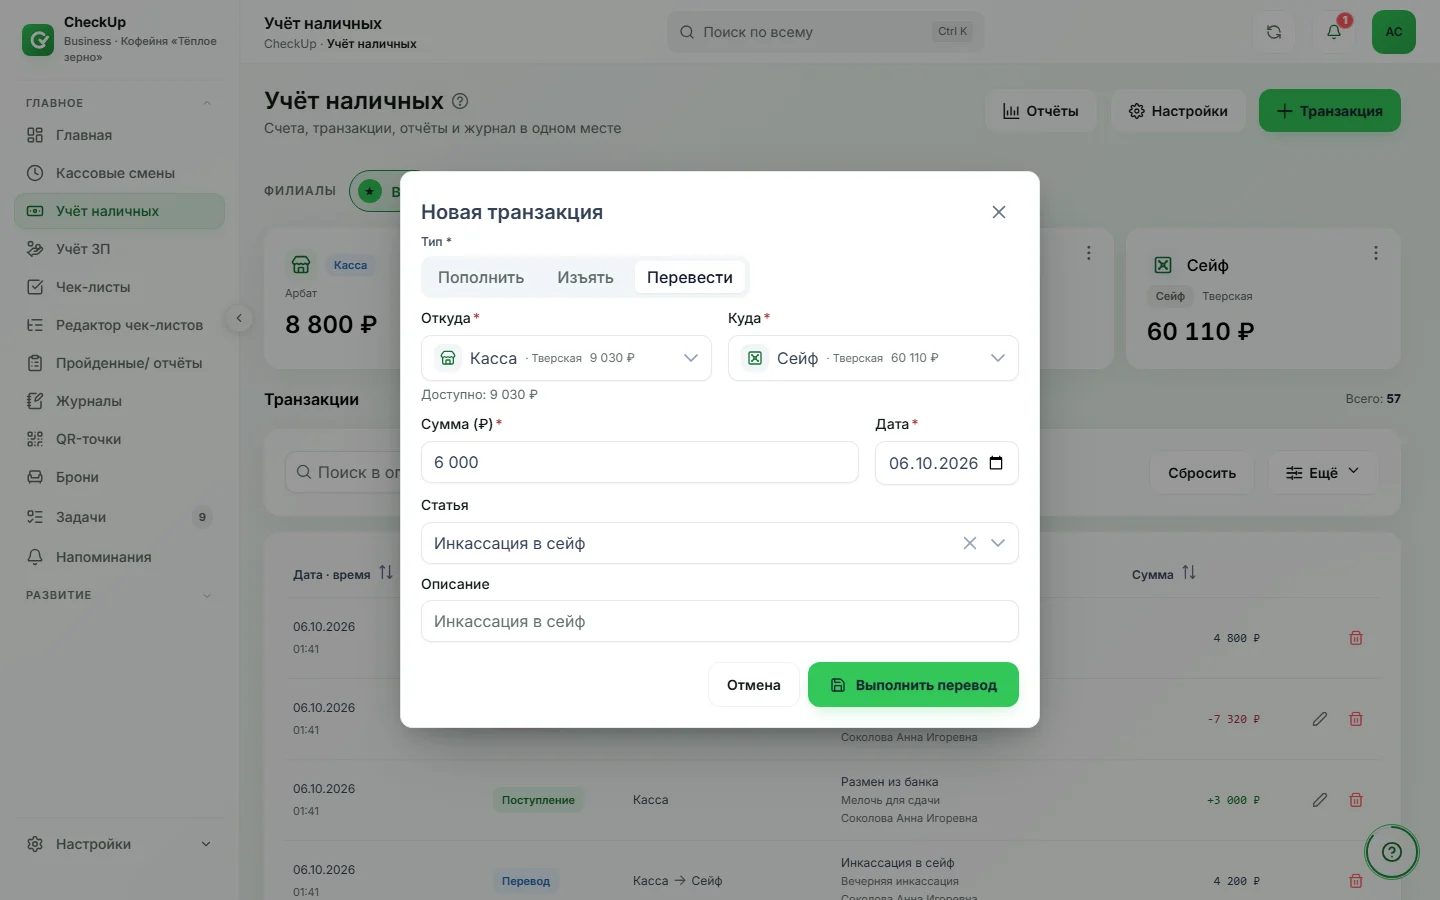Open the calendar picker in Дата field
Screen dimensions: 1440x900
coord(996,463)
